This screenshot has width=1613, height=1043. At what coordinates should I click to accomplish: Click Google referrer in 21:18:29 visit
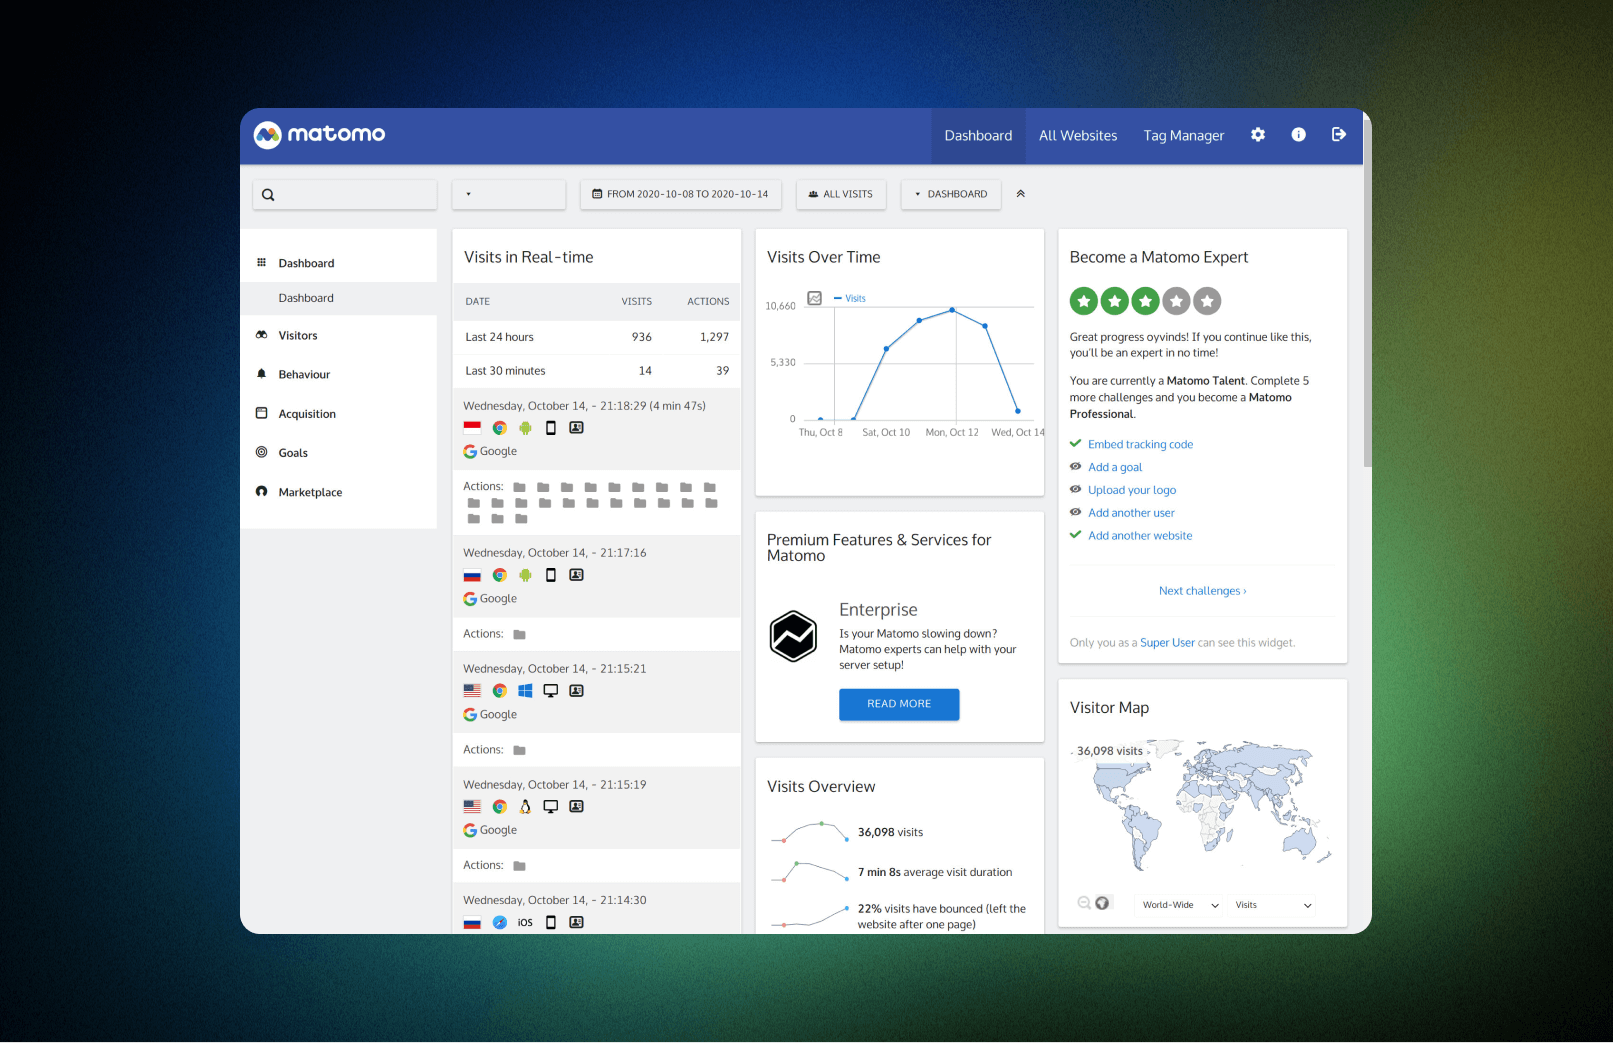pyautogui.click(x=490, y=452)
